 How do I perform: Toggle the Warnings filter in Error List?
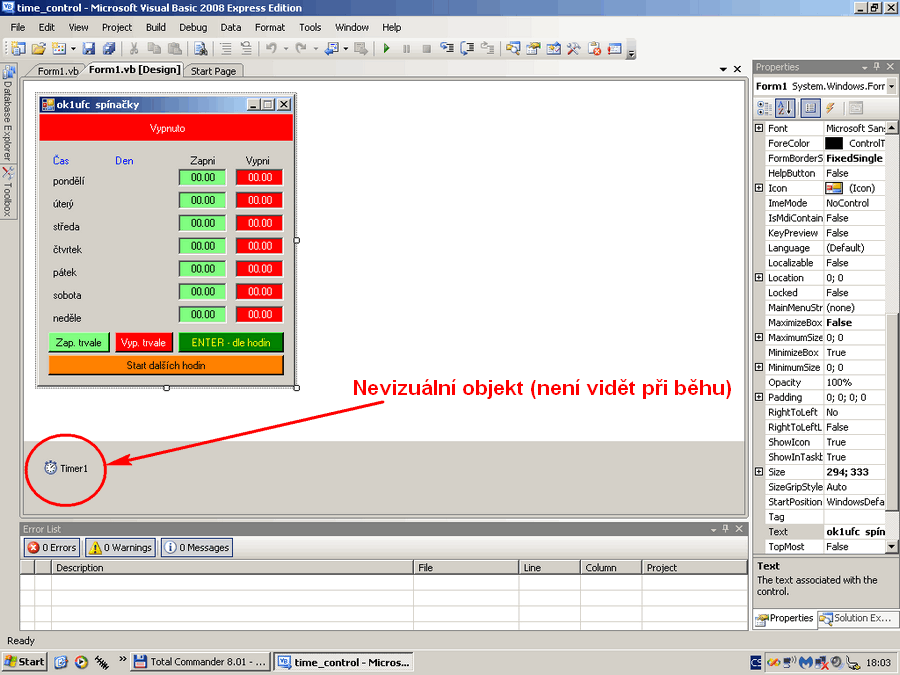120,547
